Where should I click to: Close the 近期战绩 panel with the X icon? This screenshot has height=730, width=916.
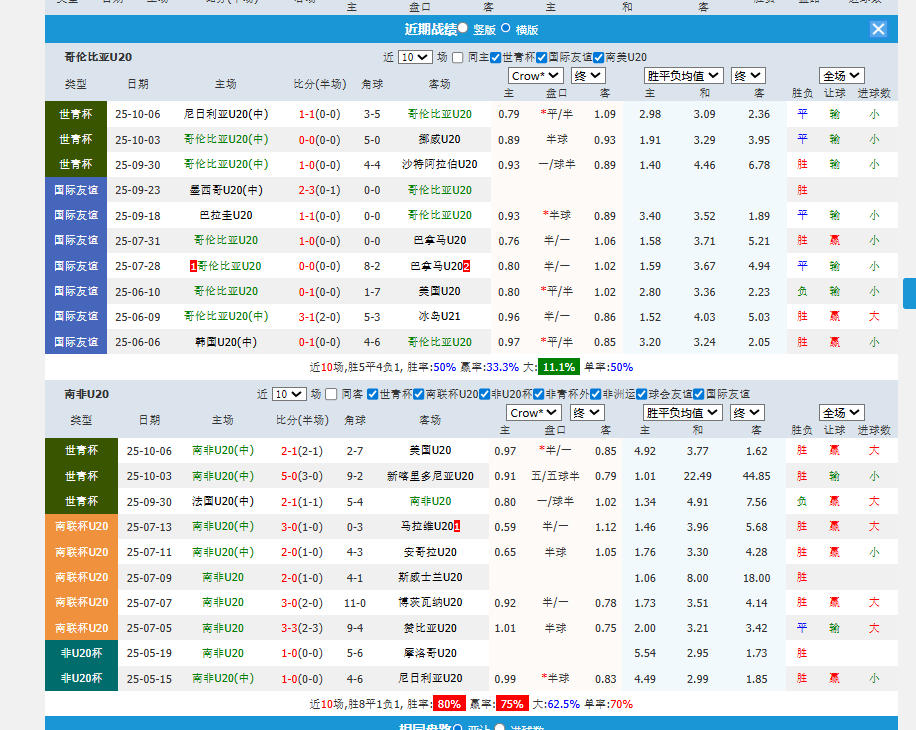(878, 29)
